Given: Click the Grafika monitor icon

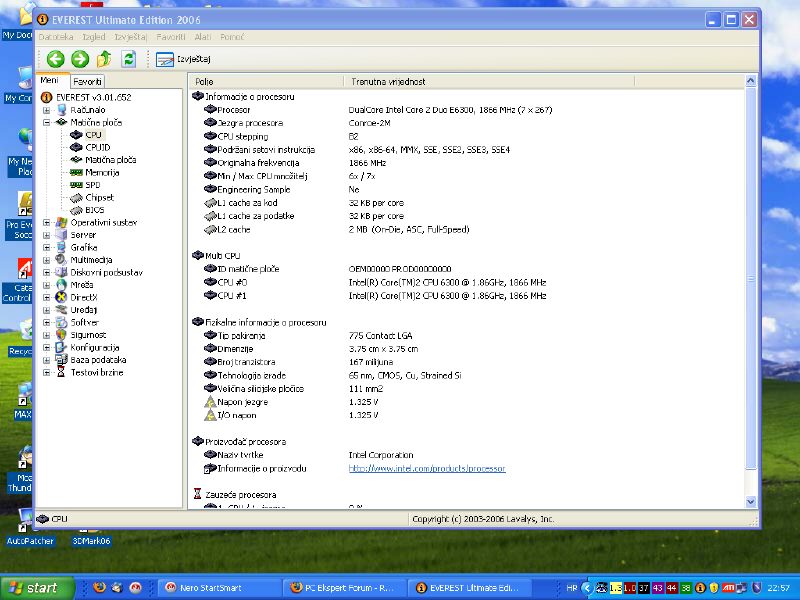Looking at the screenshot, I should (x=61, y=247).
